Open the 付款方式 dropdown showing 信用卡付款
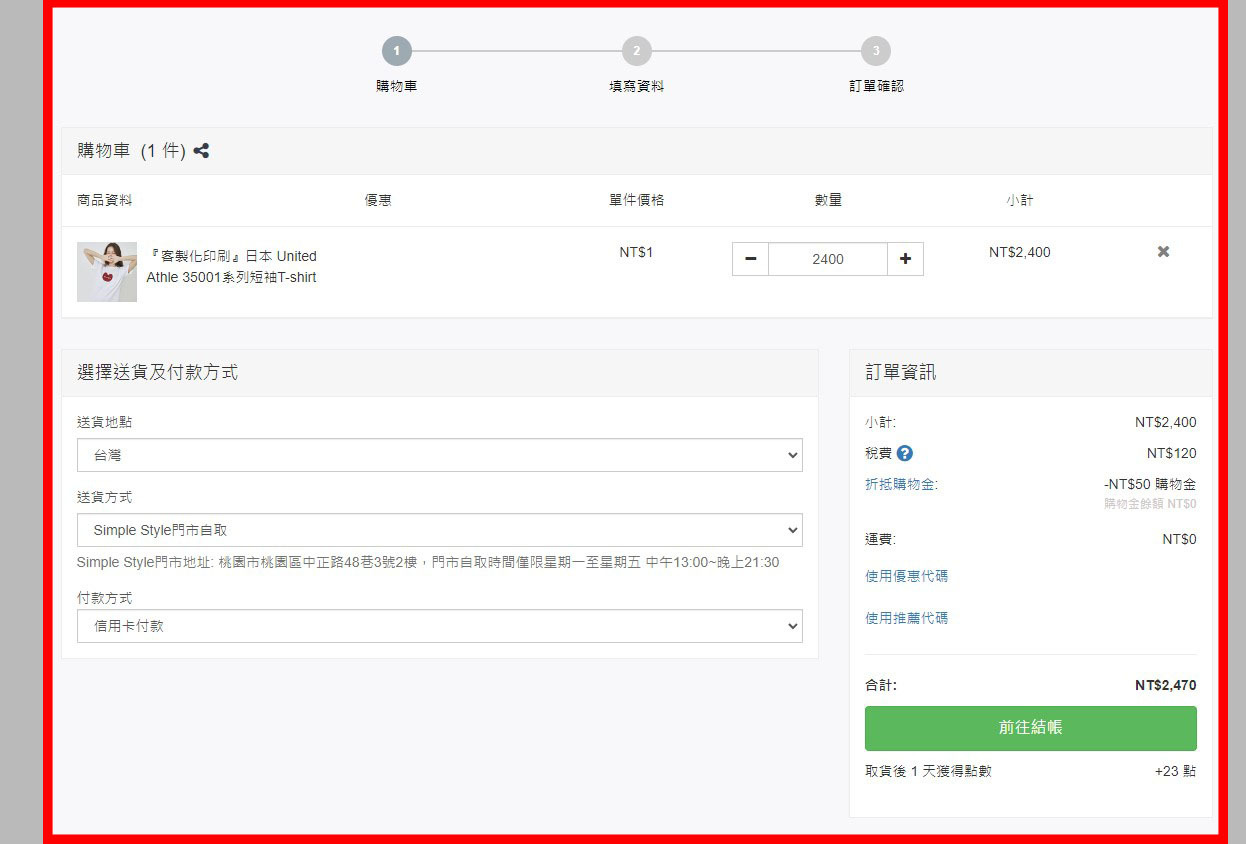 coord(439,626)
